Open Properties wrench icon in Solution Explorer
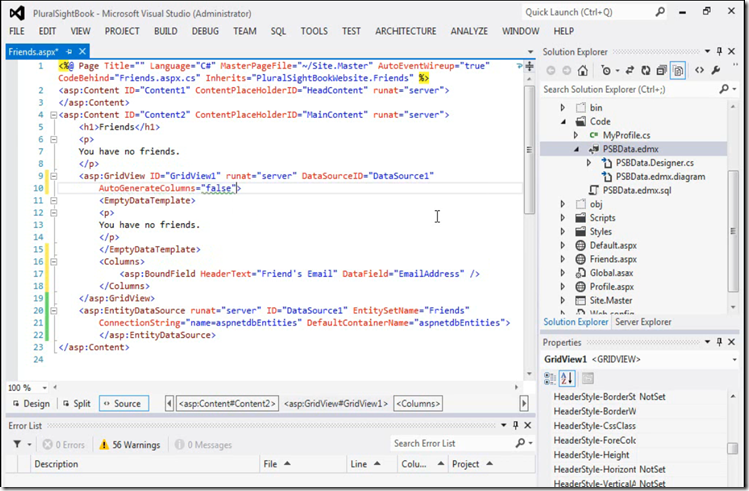 tap(716, 71)
